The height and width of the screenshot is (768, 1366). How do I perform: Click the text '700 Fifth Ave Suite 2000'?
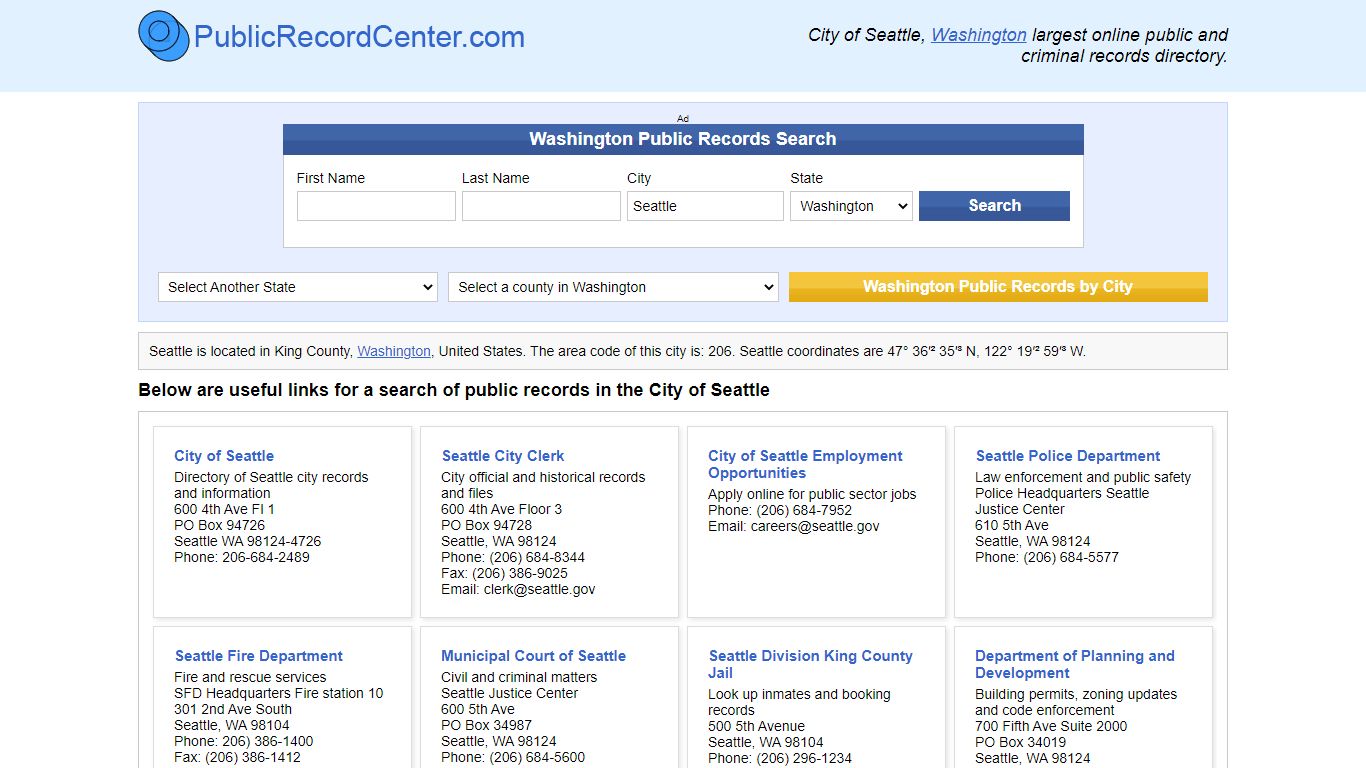pos(1051,726)
